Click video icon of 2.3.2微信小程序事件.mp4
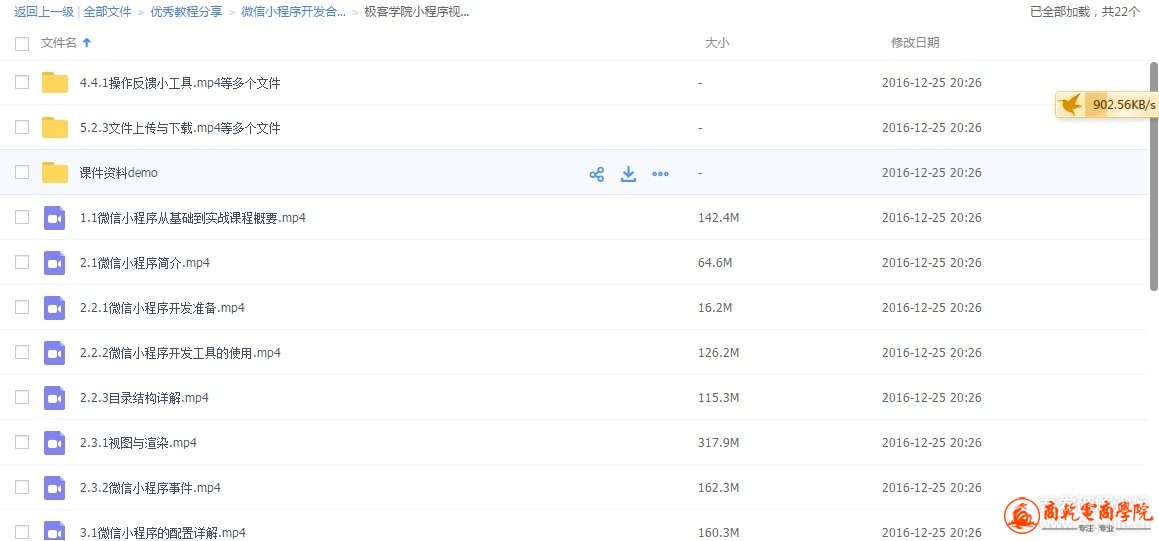The height and width of the screenshot is (541, 1159). tap(55, 489)
